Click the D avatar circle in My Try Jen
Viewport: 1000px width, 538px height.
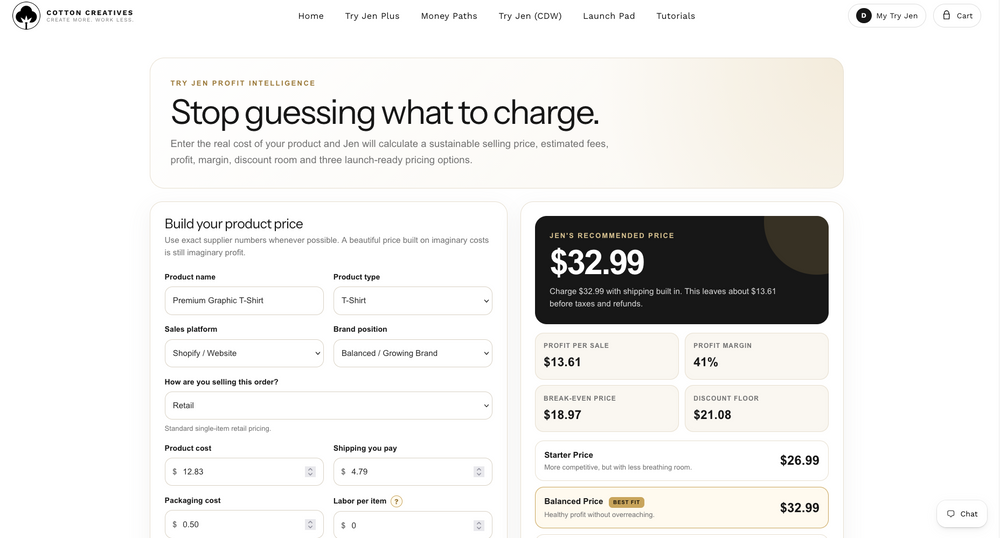pyautogui.click(x=864, y=16)
